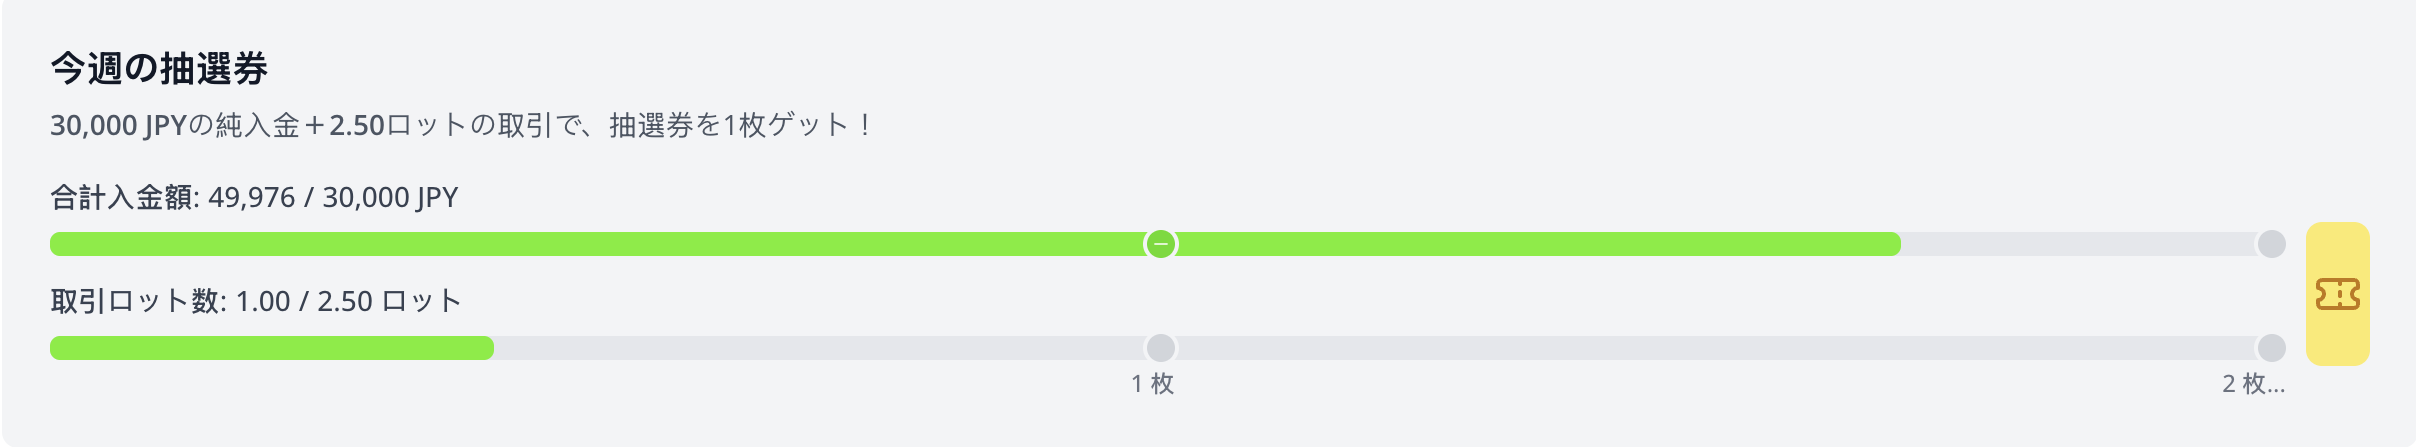Click green filled part of lot progress bar
The image size is (2416, 447).
(x=272, y=348)
